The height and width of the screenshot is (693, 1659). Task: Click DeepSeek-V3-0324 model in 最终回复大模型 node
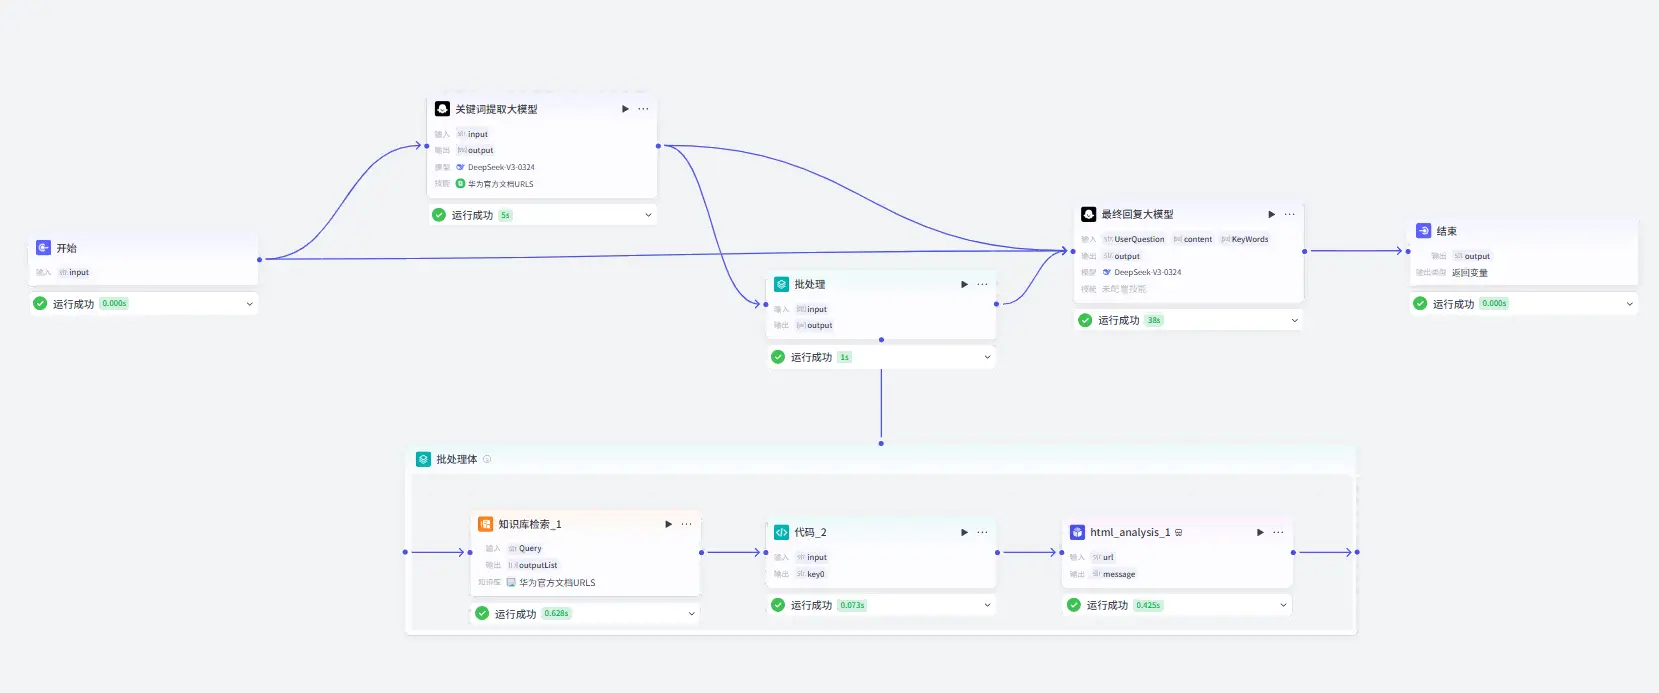point(1147,272)
